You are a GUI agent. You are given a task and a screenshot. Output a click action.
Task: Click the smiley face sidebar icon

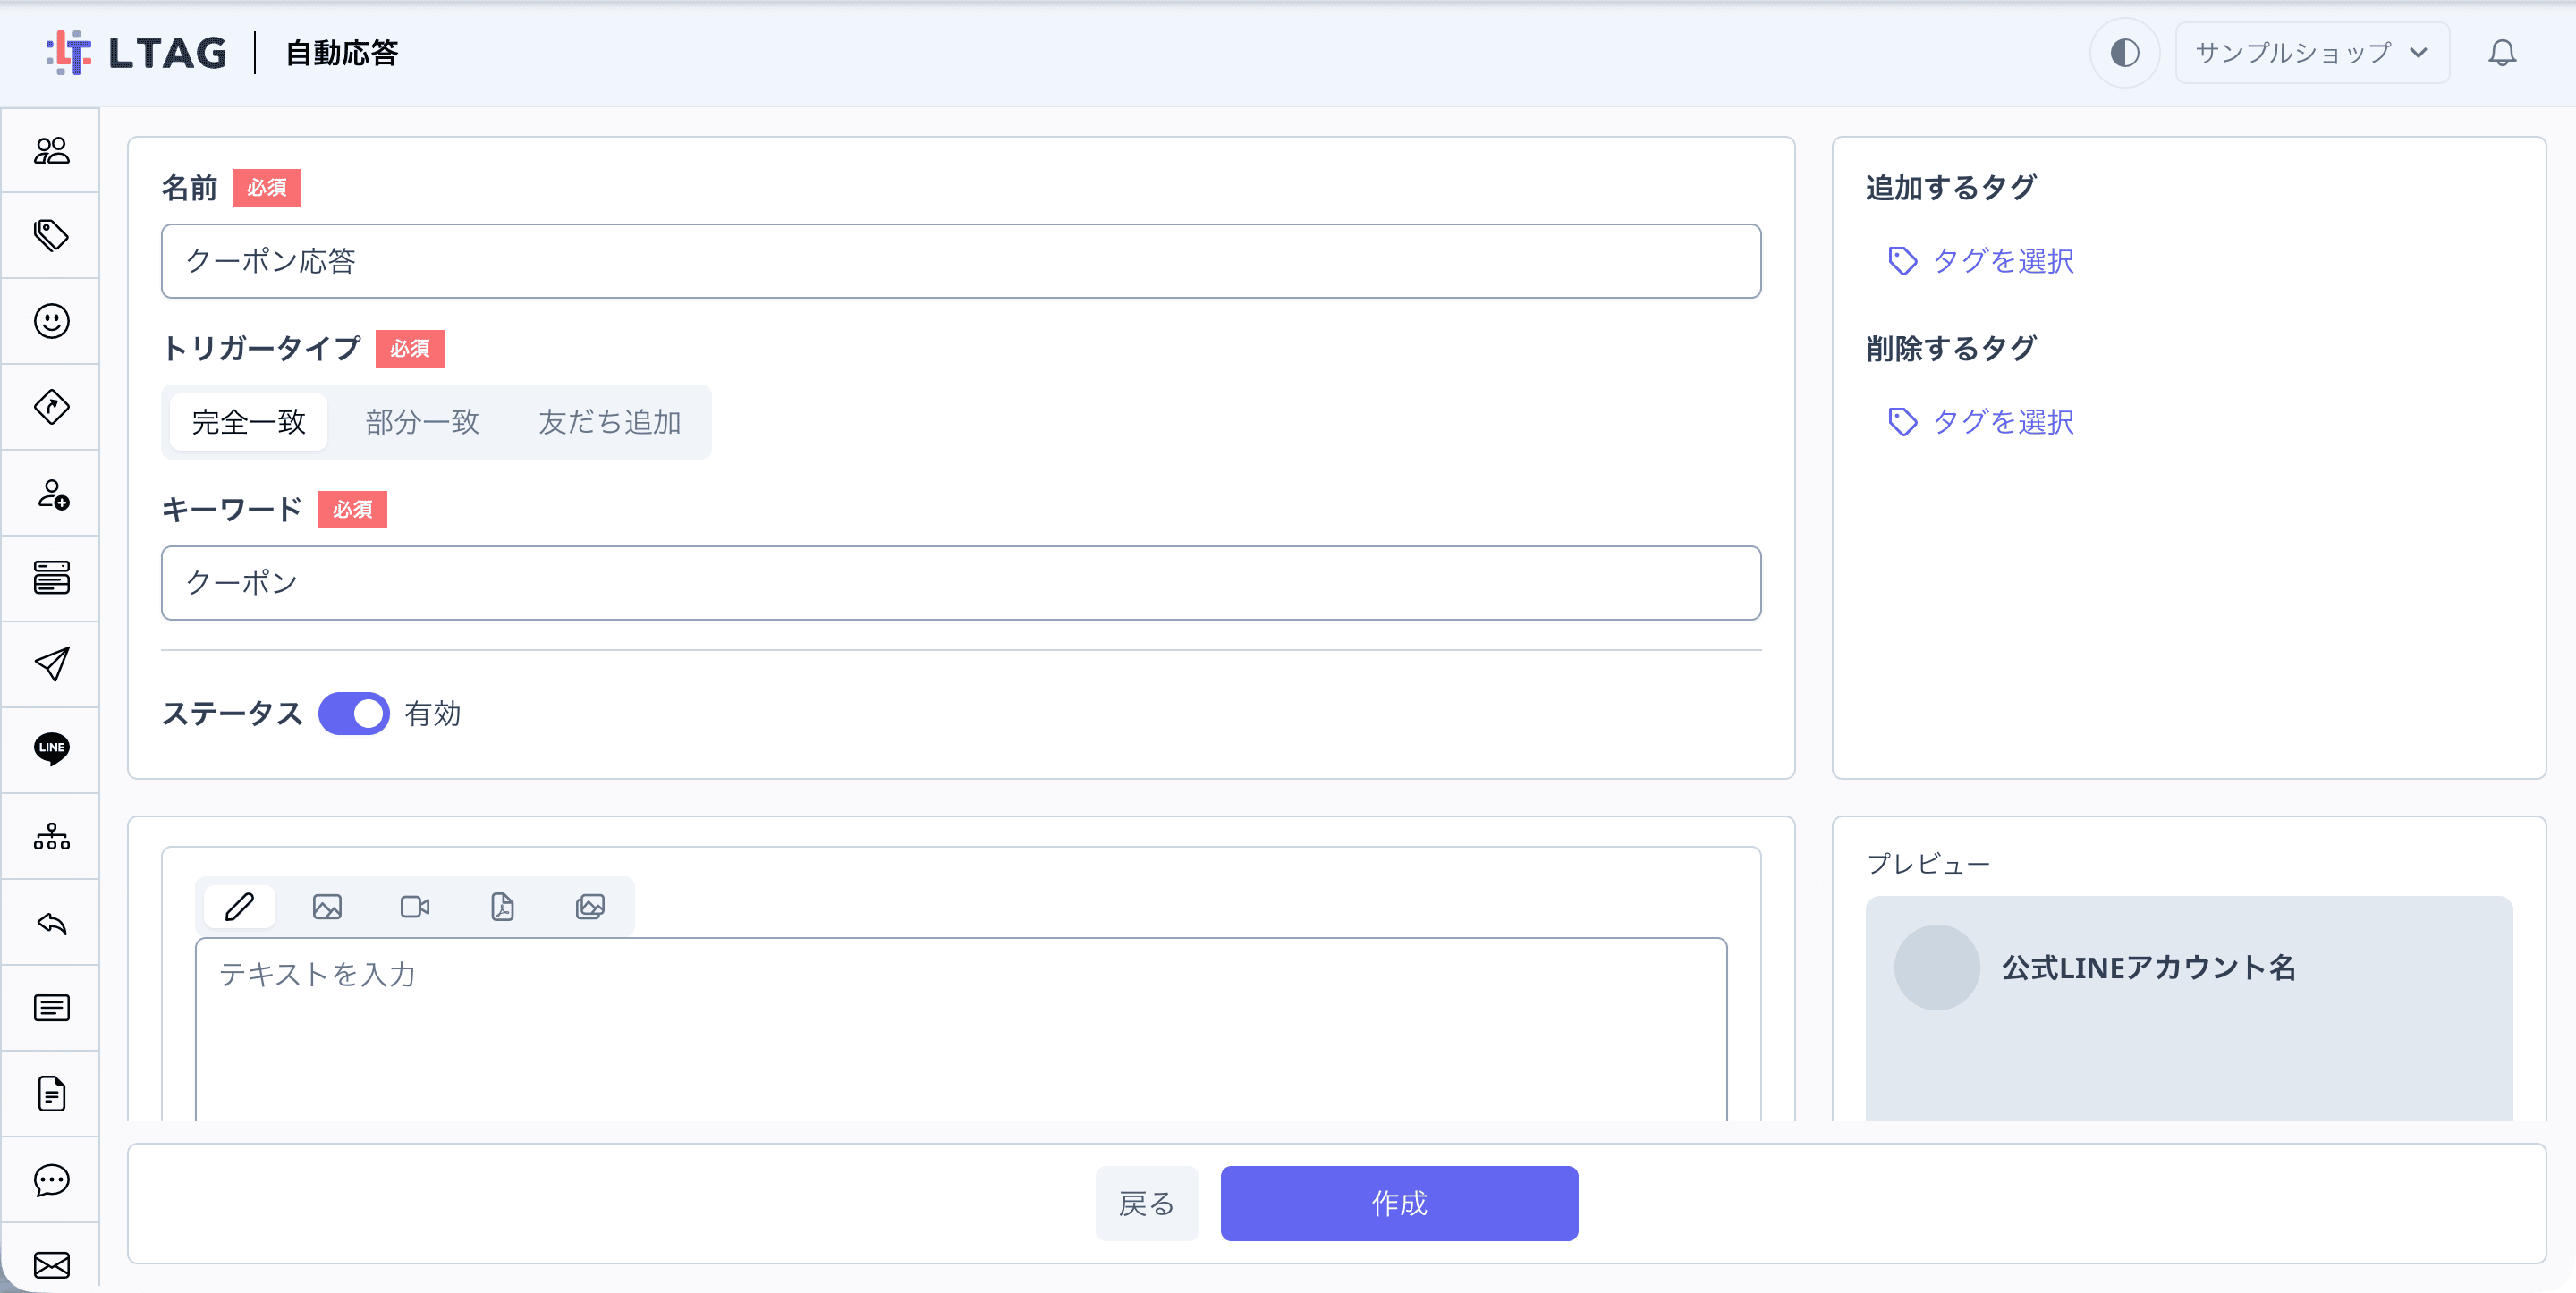tap(51, 321)
